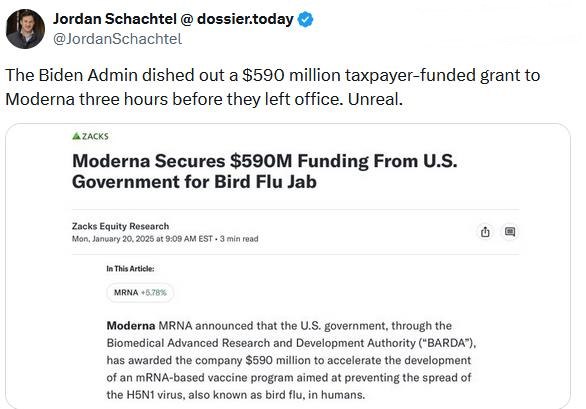The height and width of the screenshot is (409, 586).
Task: Click the In This Article label
Action: (x=130, y=268)
